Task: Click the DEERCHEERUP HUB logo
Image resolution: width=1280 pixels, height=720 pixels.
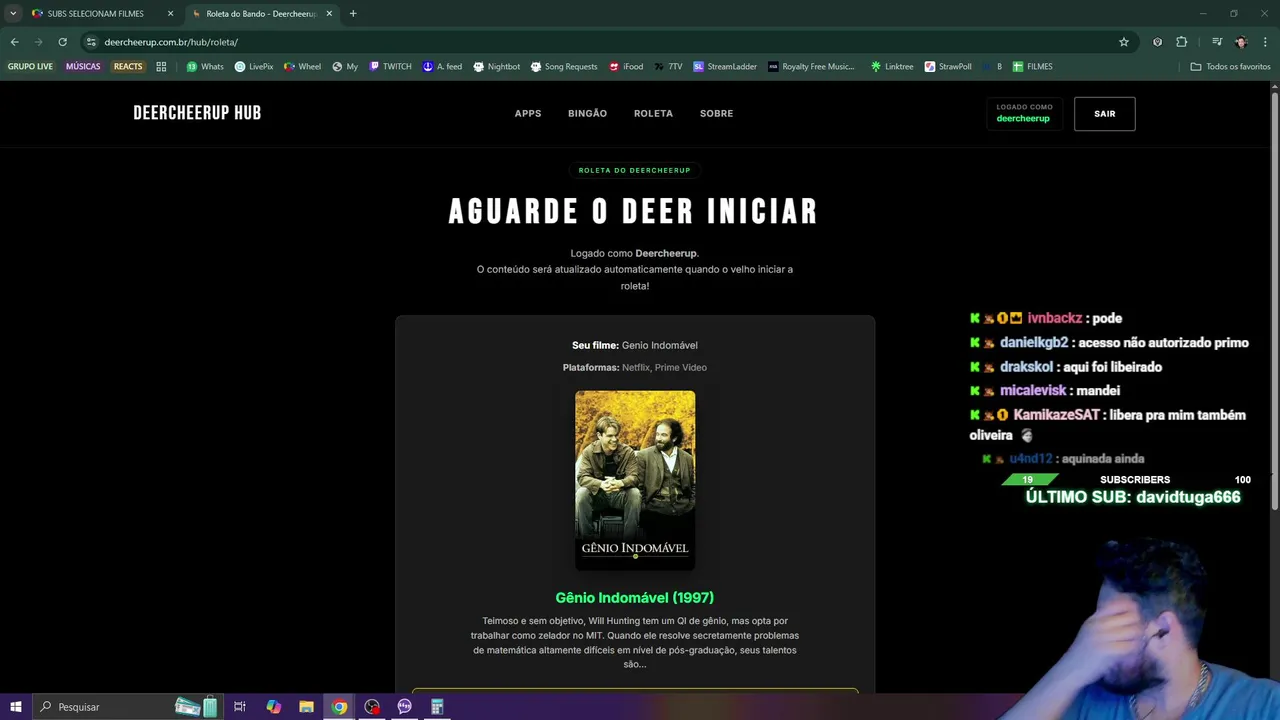Action: point(197,113)
